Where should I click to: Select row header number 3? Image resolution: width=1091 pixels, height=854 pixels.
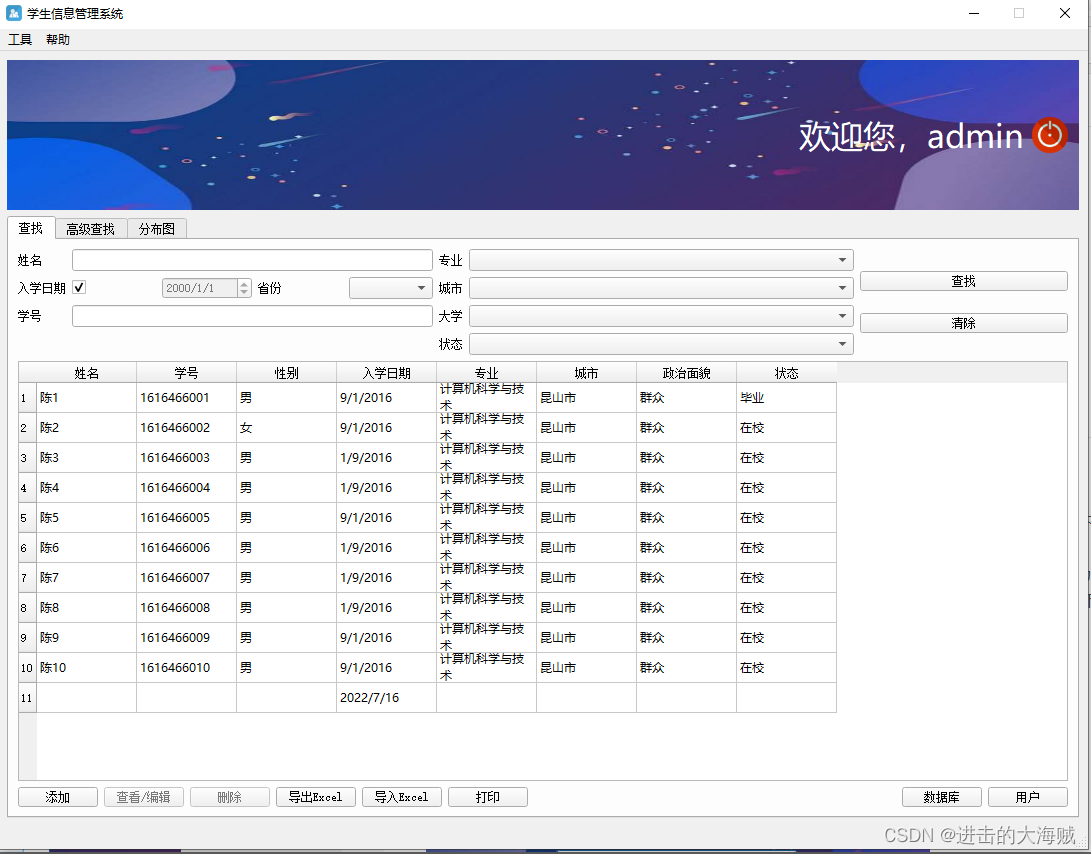point(27,457)
